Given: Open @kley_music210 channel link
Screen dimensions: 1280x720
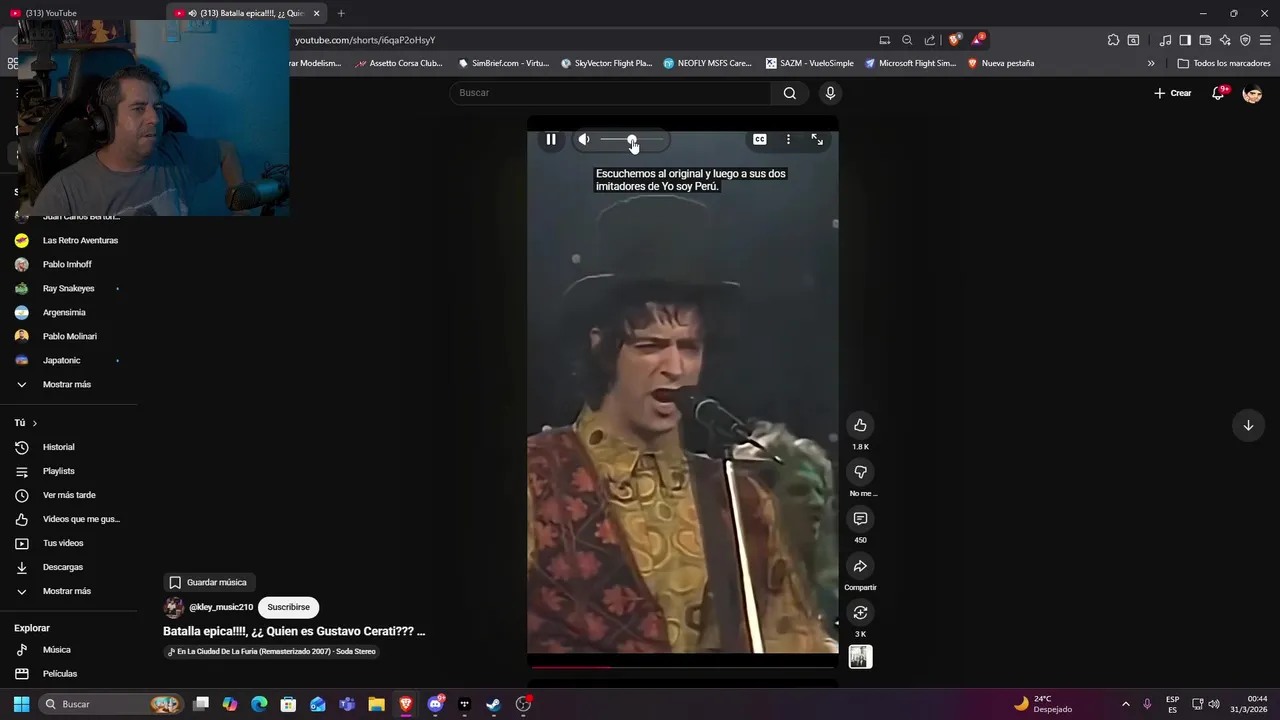Looking at the screenshot, I should point(221,607).
